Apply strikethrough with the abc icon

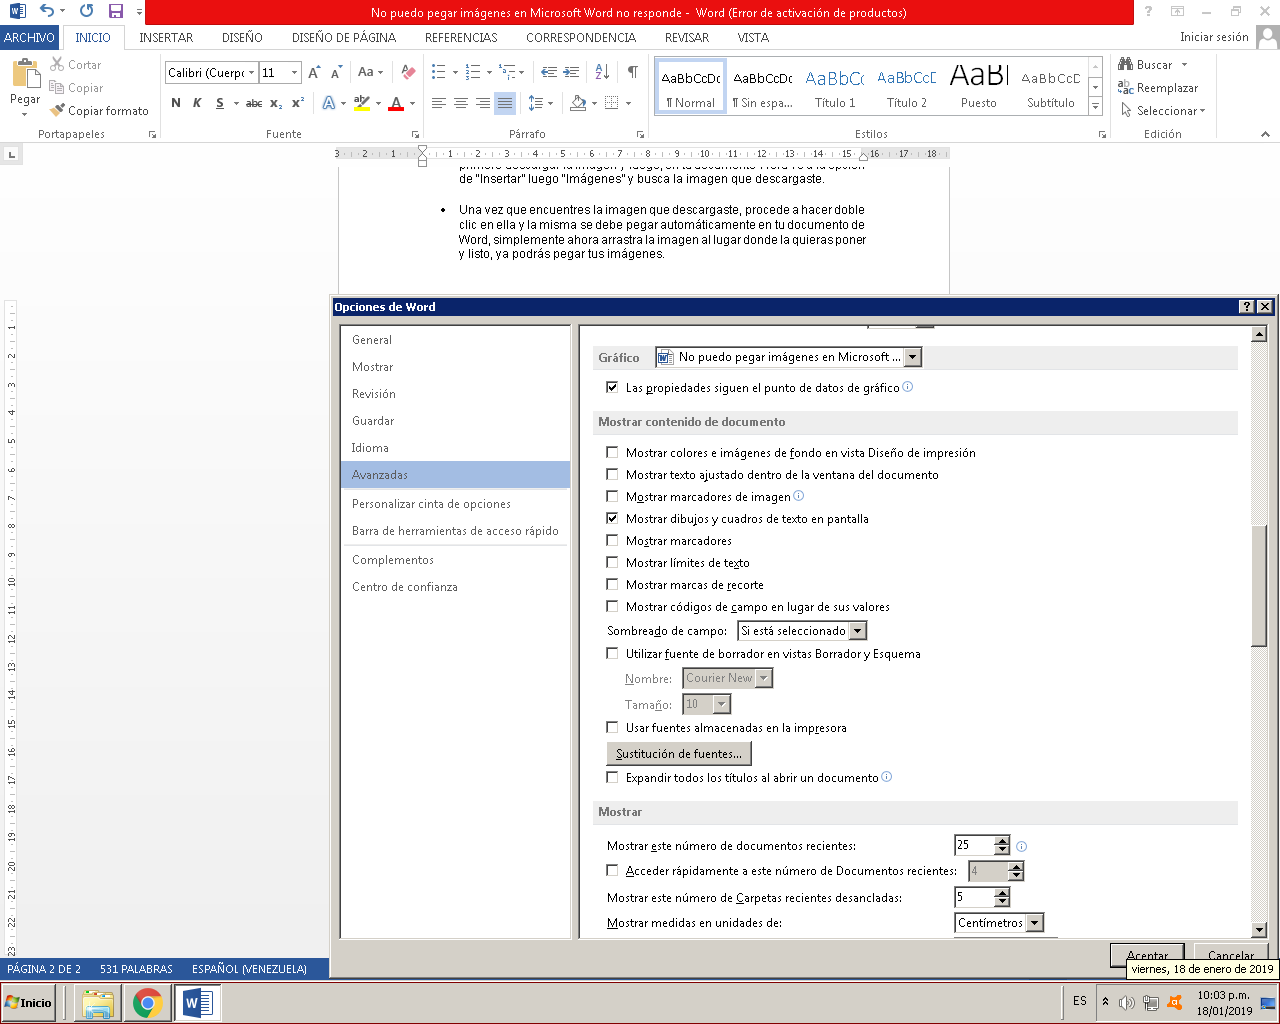254,103
